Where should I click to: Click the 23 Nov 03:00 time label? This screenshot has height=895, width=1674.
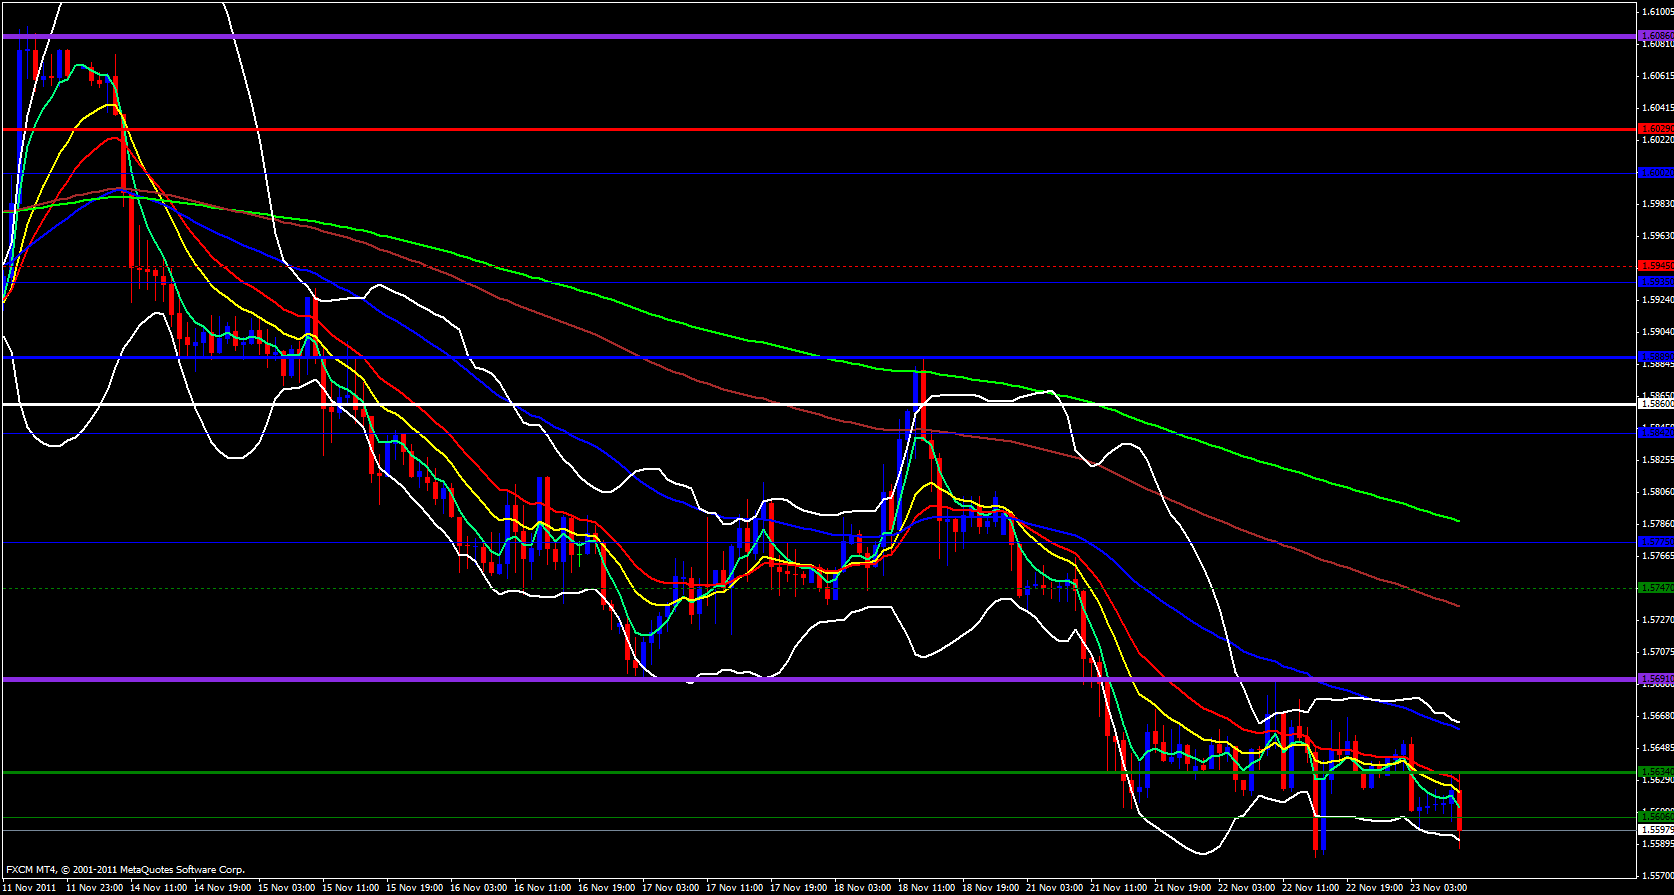pyautogui.click(x=1437, y=887)
